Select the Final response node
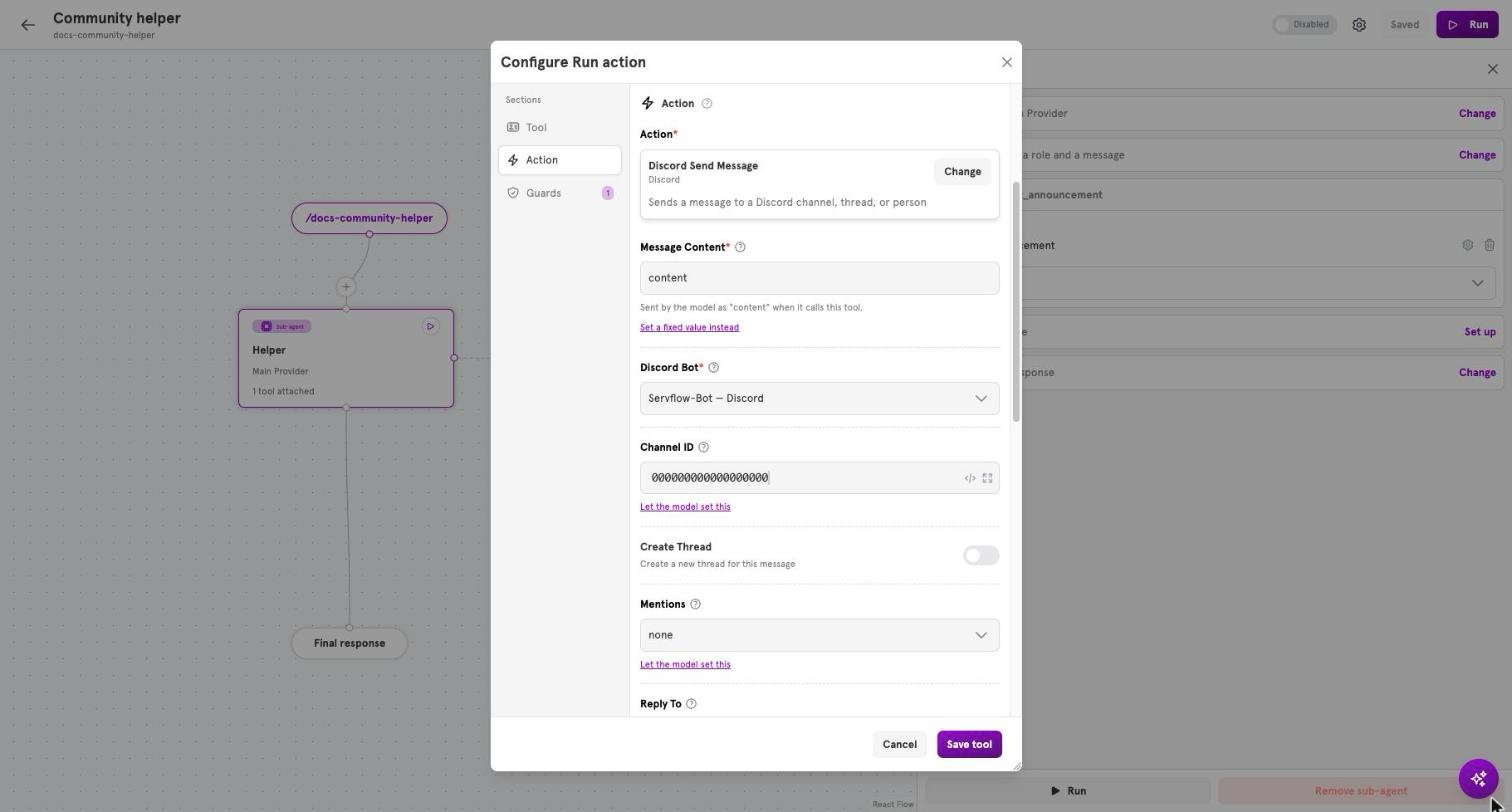 tap(349, 643)
